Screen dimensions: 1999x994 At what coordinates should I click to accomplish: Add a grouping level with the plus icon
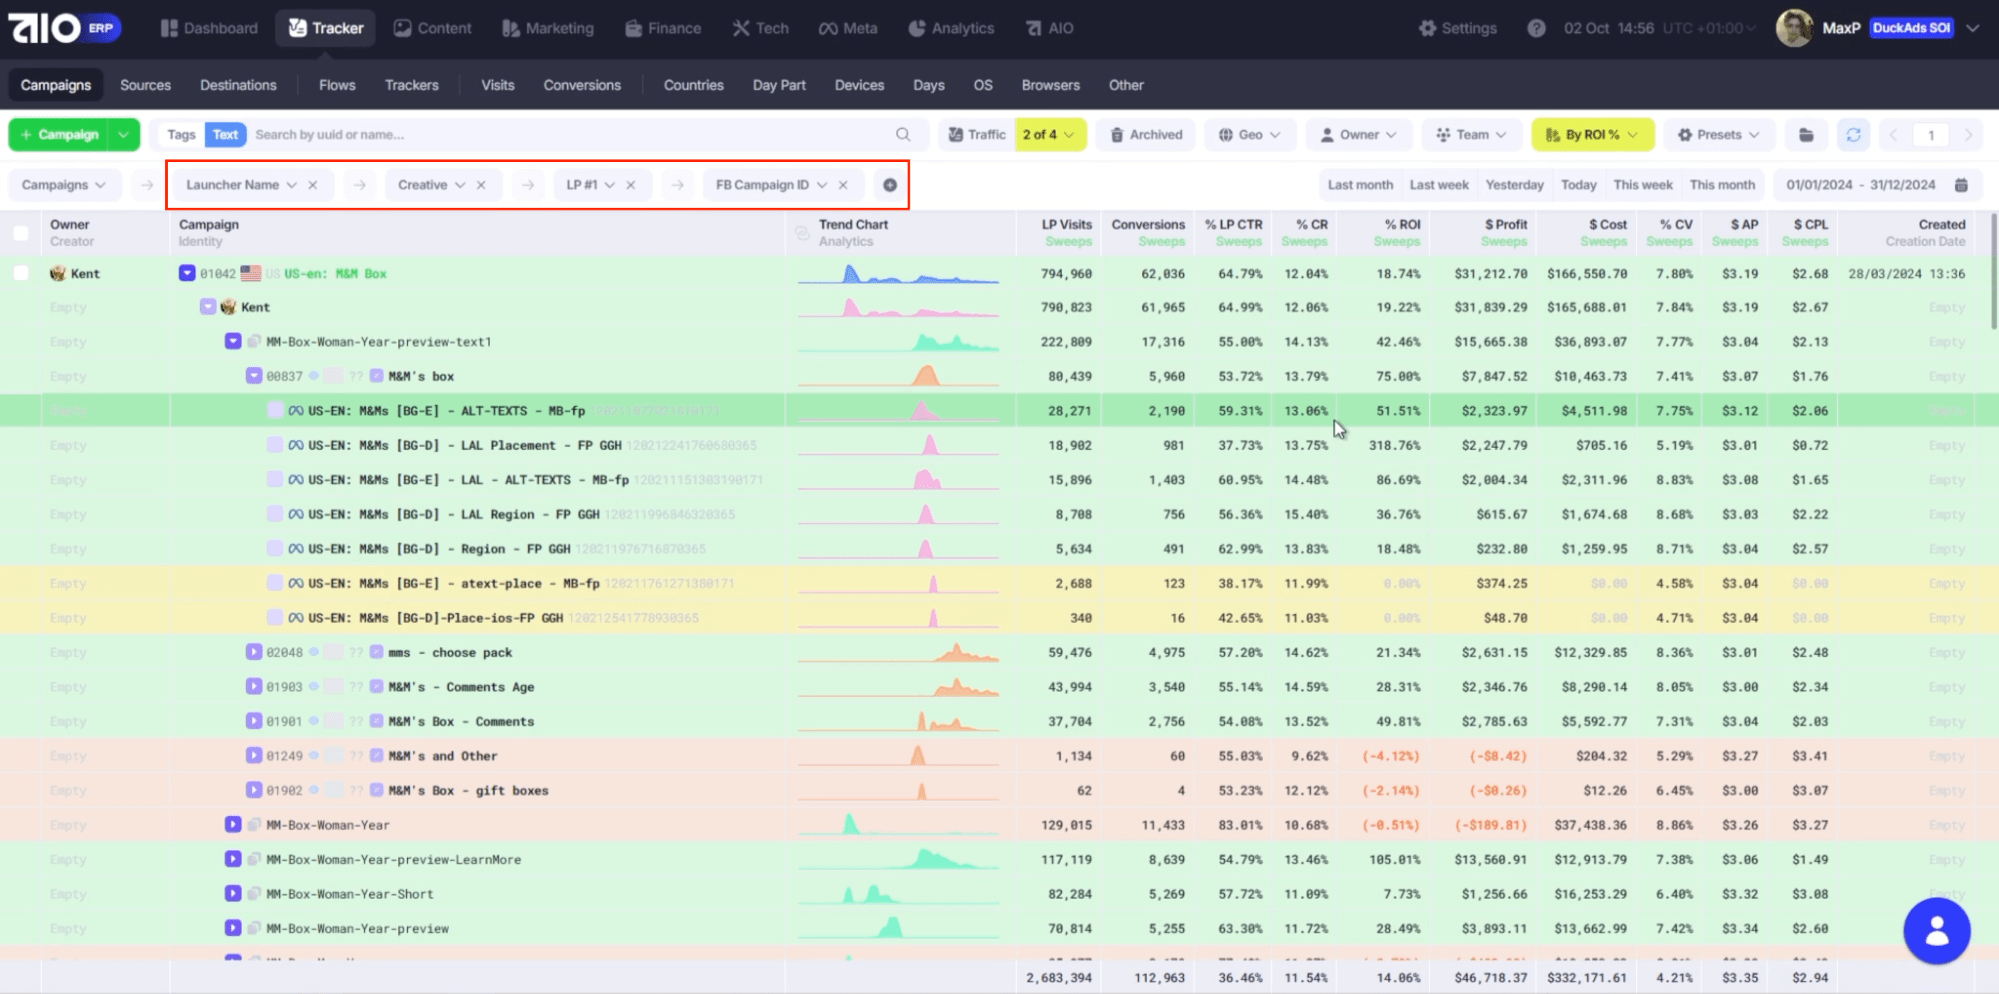point(890,185)
